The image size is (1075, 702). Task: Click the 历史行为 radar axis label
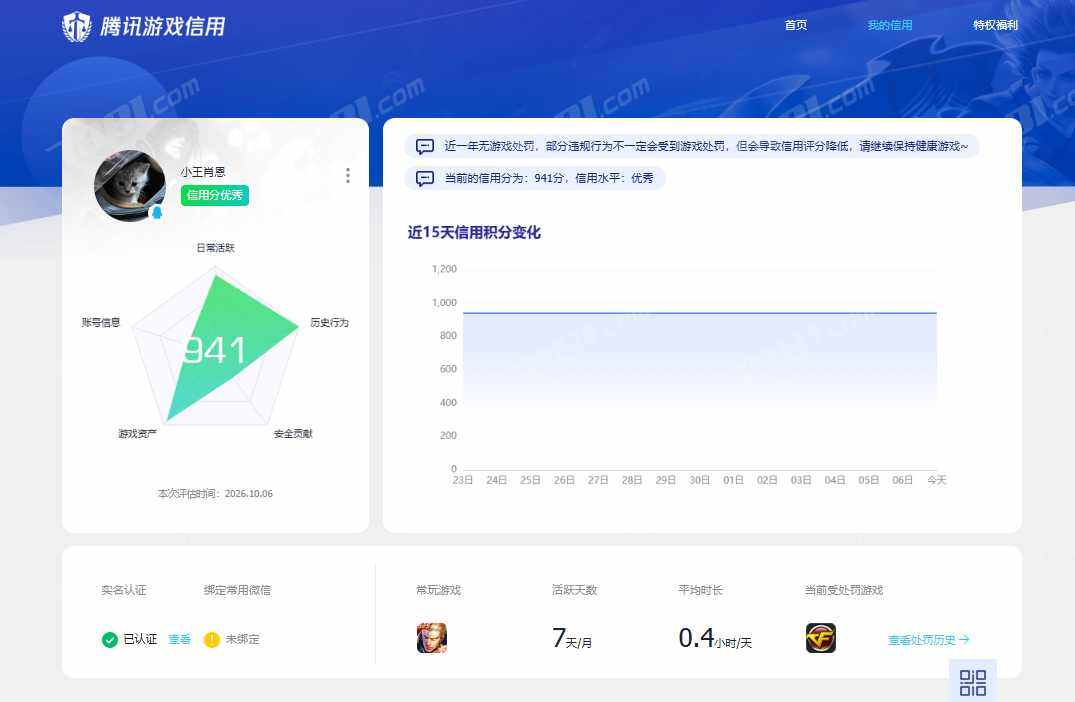[x=330, y=322]
